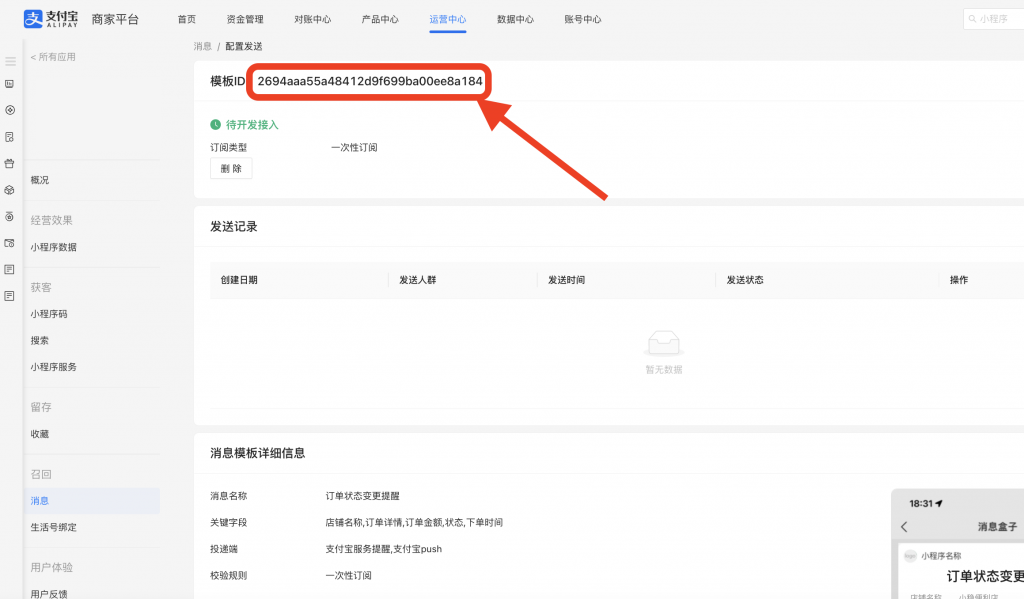Open the wallet icon in left rail
Screen dimensions: 1024x599
tap(10, 242)
